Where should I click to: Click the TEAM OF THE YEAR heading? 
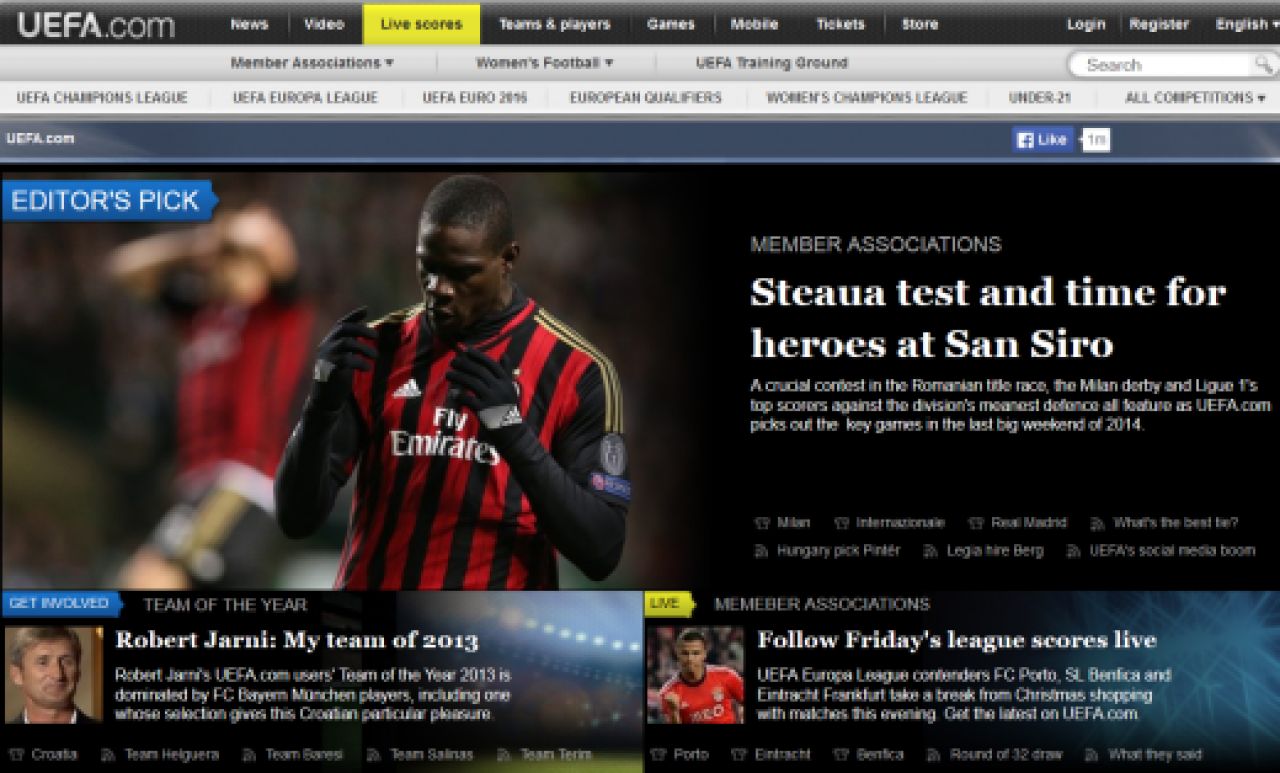pyautogui.click(x=225, y=604)
